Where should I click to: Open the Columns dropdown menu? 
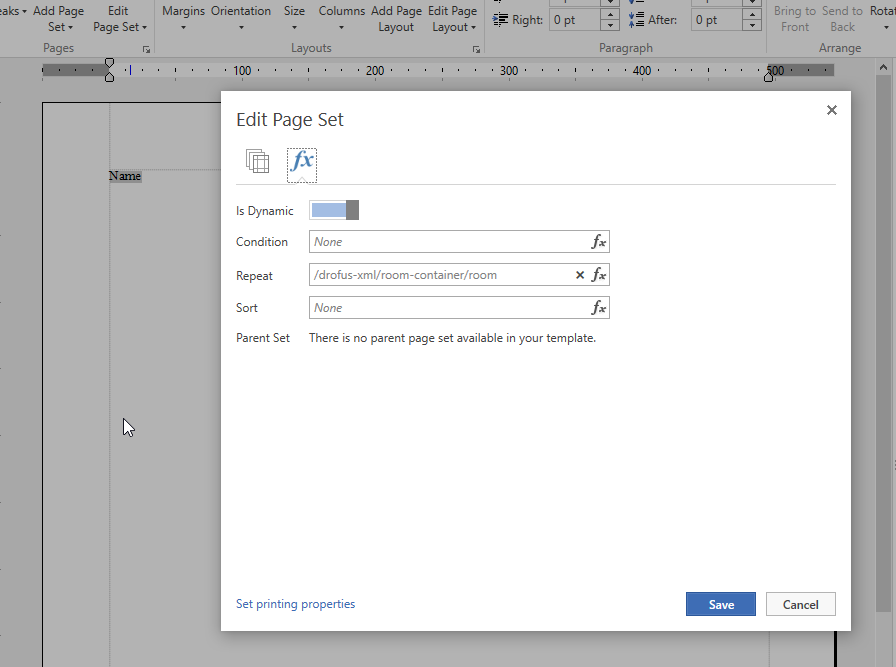pyautogui.click(x=342, y=18)
